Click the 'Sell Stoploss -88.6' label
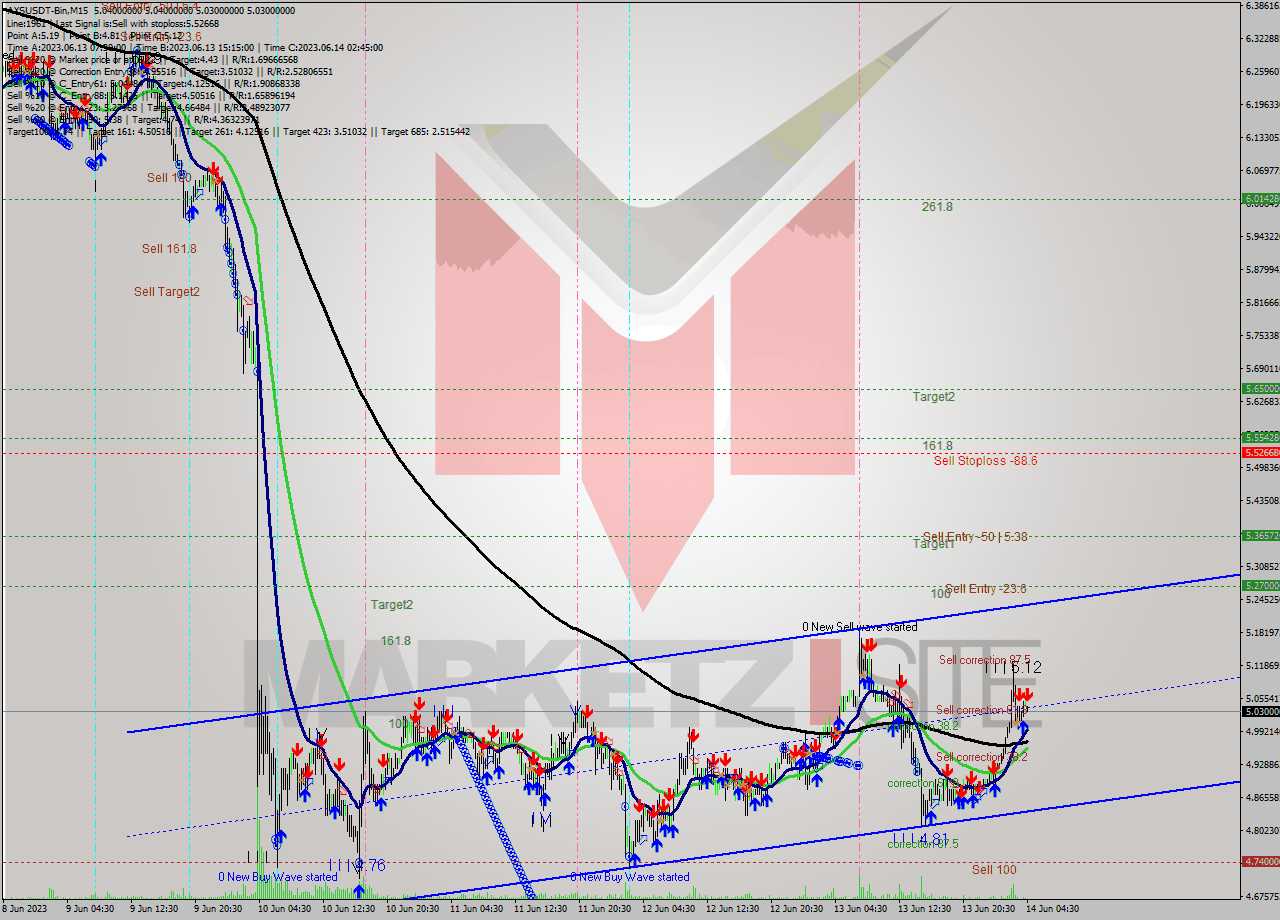1280x920 pixels. click(x=985, y=461)
